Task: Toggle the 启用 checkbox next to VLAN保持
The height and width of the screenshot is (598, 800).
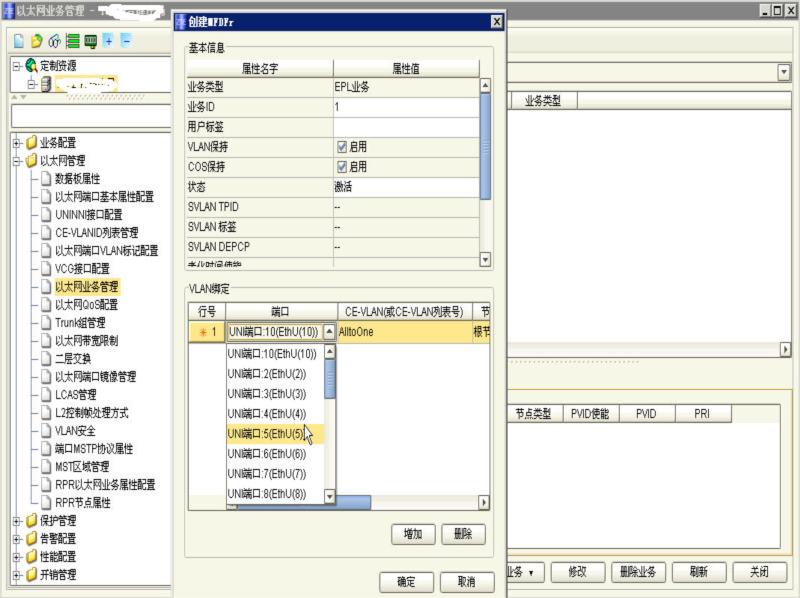Action: 342,147
